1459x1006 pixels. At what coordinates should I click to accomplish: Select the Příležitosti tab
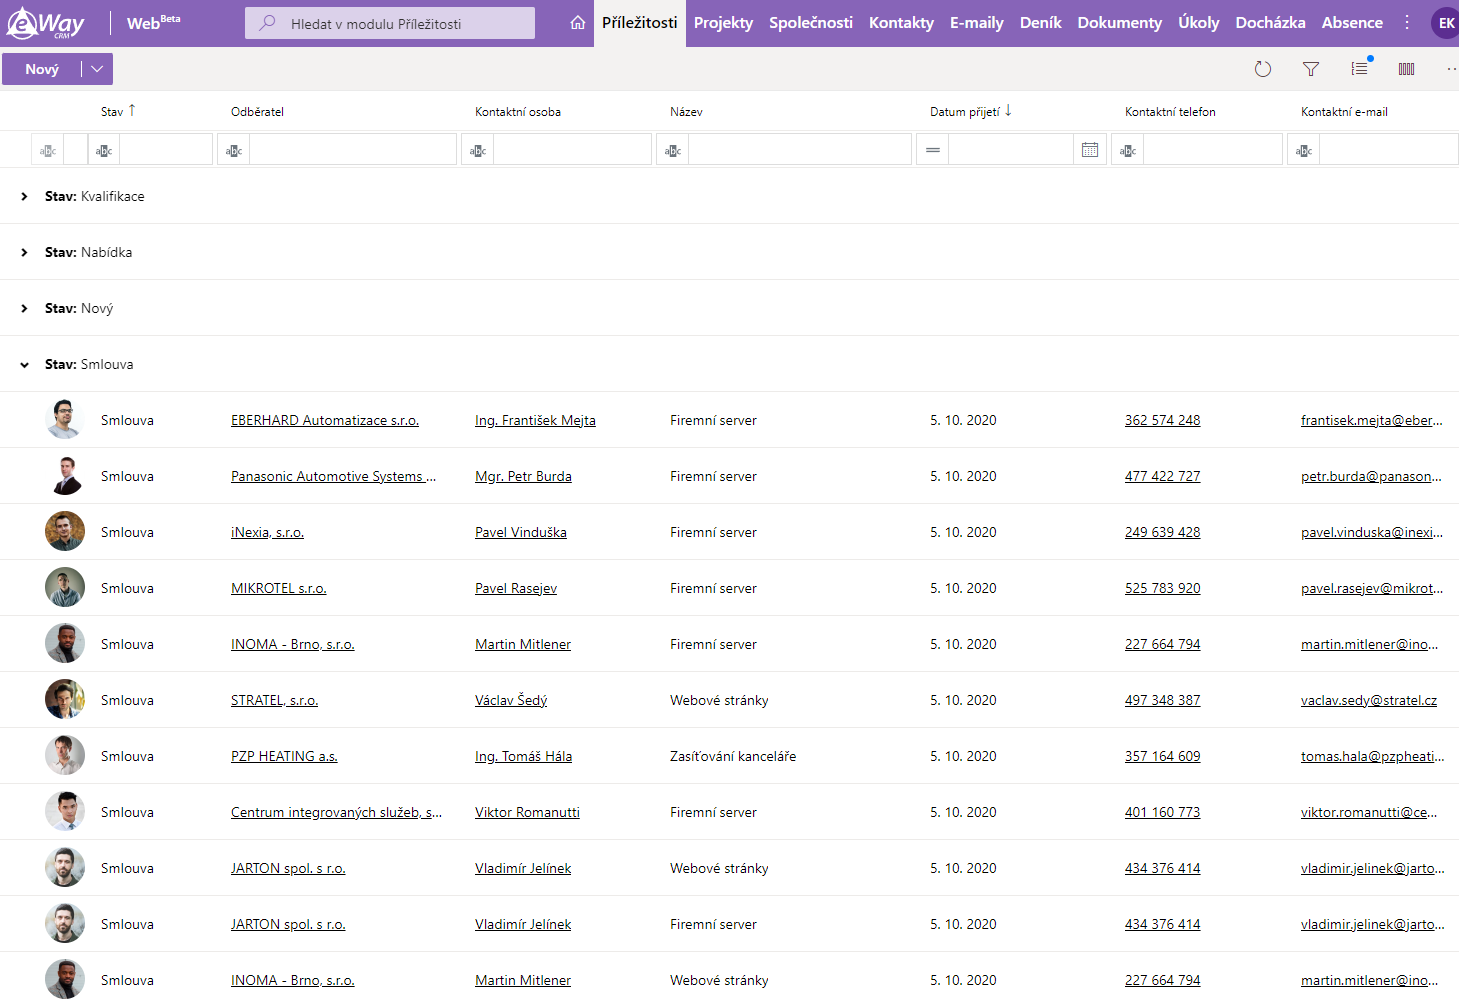click(x=640, y=23)
